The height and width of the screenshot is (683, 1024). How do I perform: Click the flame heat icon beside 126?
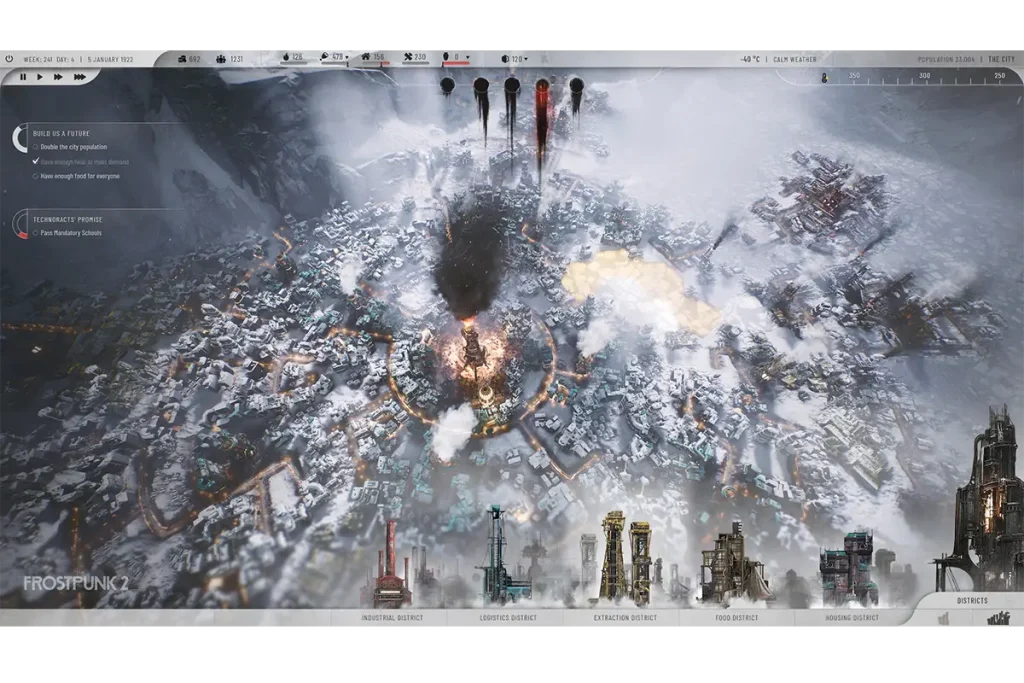click(x=285, y=57)
